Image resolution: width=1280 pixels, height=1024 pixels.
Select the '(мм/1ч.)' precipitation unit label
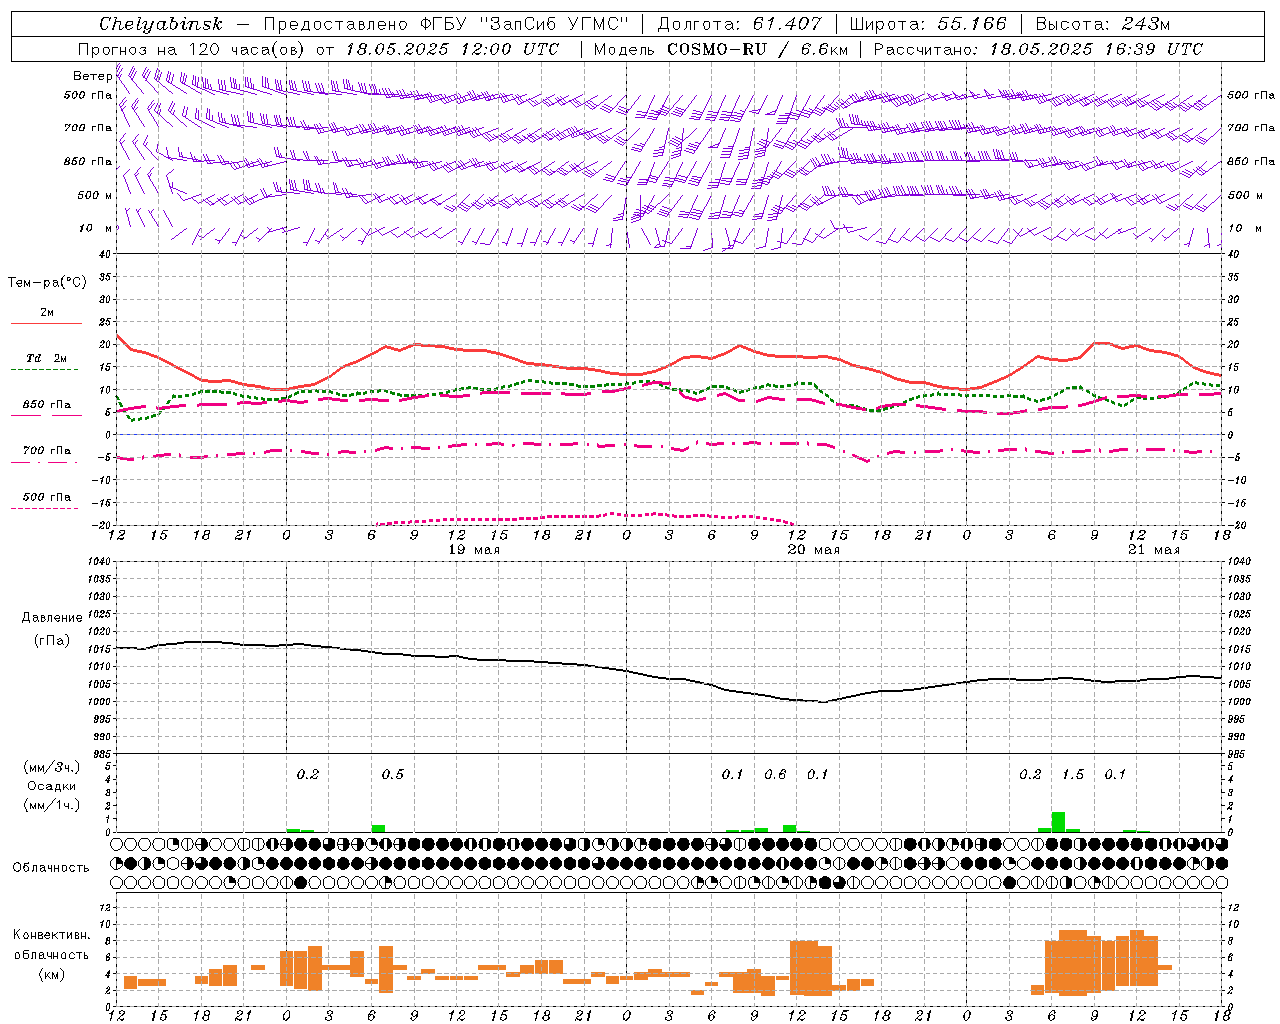tap(52, 805)
